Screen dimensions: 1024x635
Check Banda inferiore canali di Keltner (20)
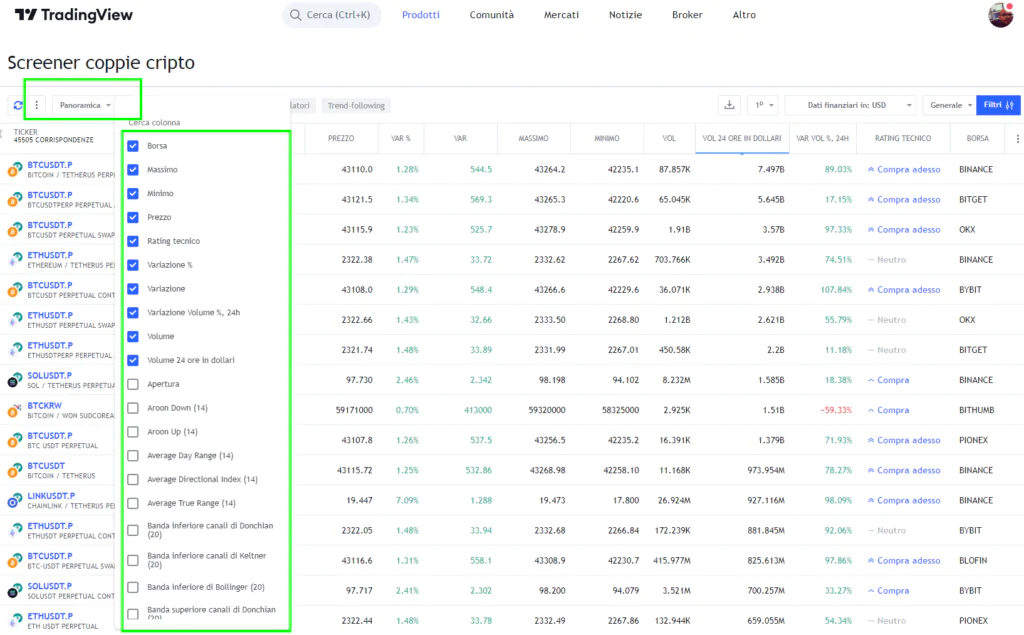click(133, 561)
